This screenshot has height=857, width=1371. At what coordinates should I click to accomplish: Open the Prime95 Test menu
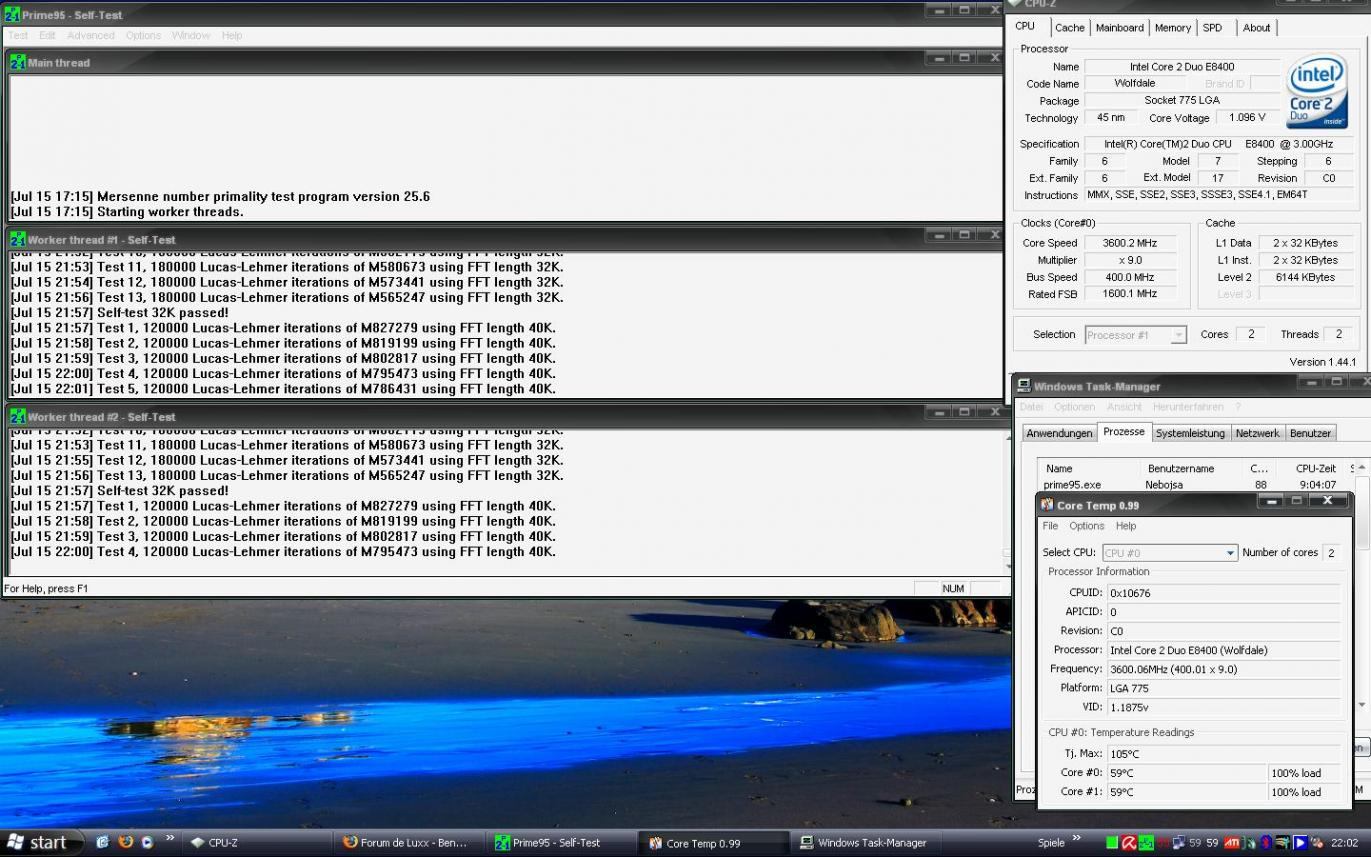(18, 35)
